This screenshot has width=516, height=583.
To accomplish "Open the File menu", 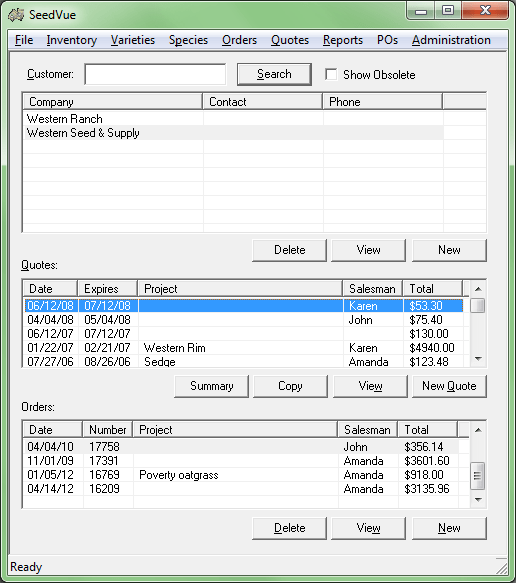I will click(x=24, y=40).
